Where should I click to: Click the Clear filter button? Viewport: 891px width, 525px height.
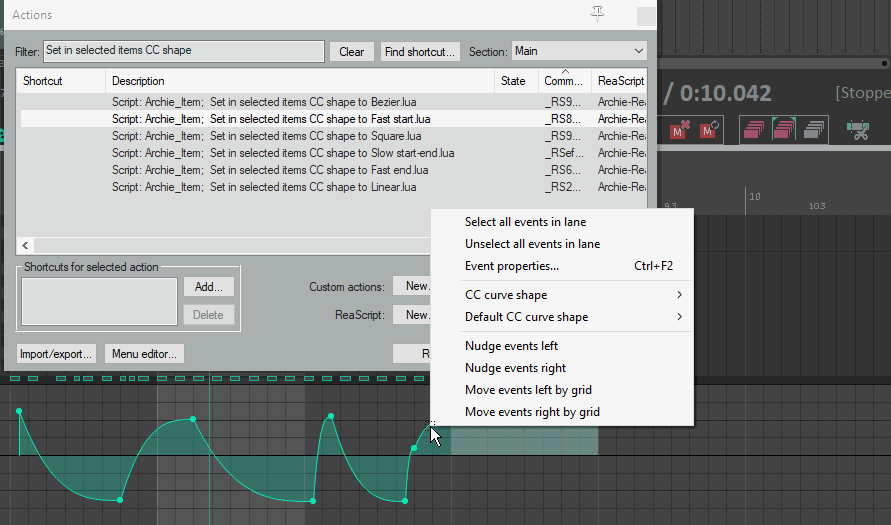351,52
